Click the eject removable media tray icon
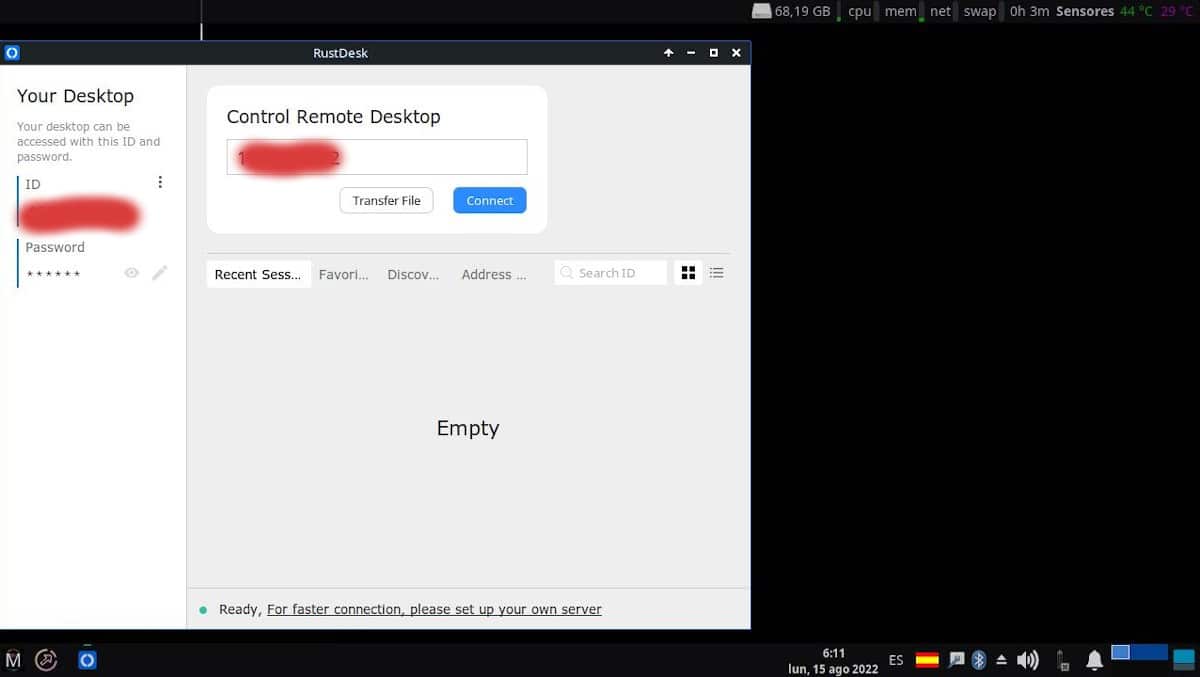The image size is (1200, 677). coord(1002,660)
